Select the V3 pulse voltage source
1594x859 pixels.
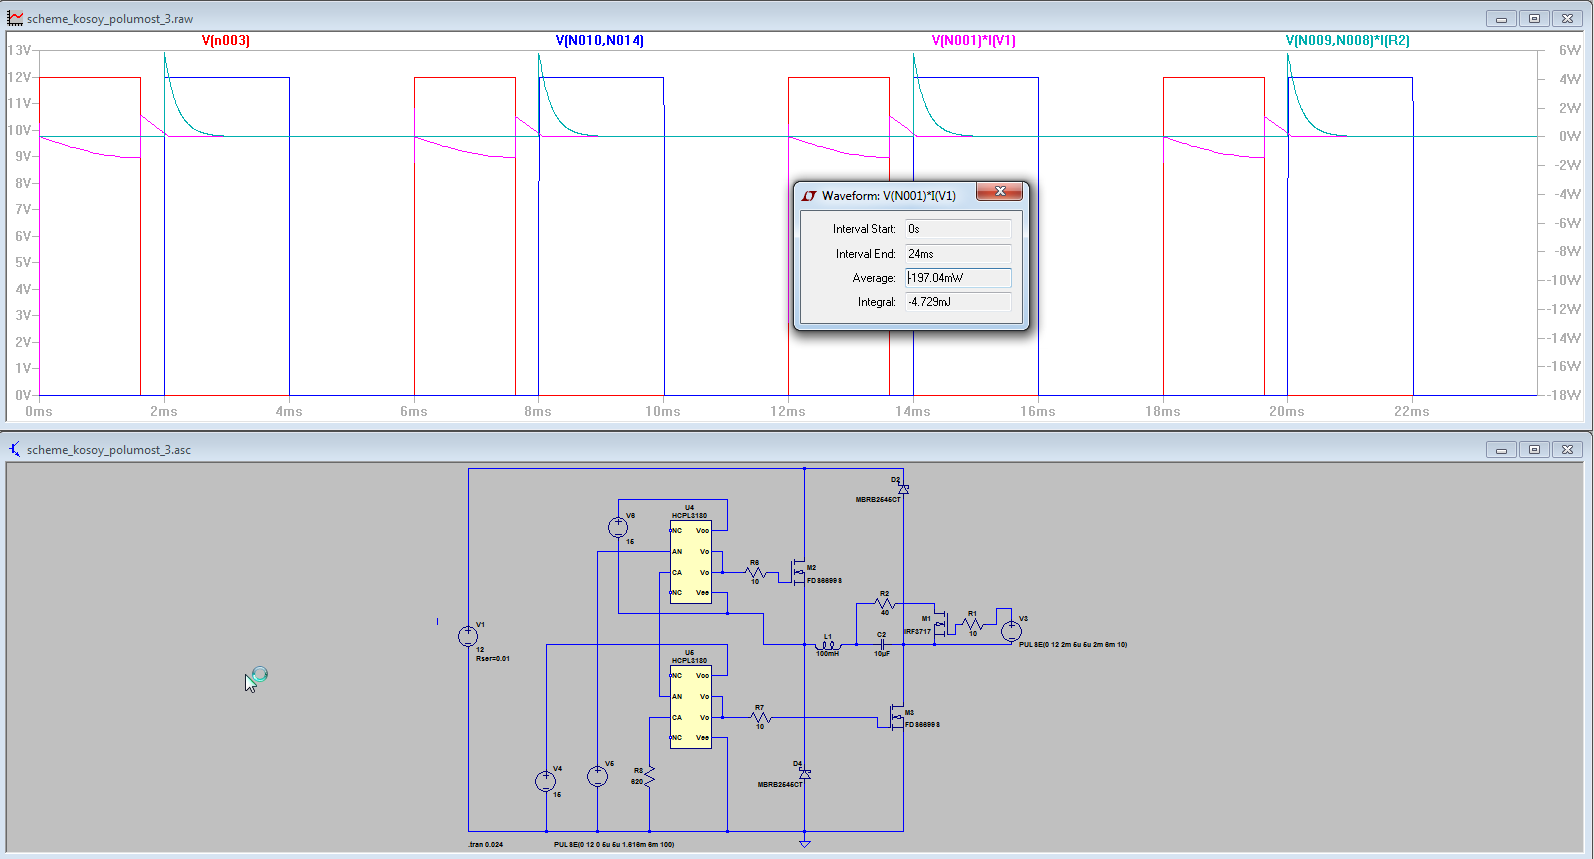pyautogui.click(x=1011, y=631)
